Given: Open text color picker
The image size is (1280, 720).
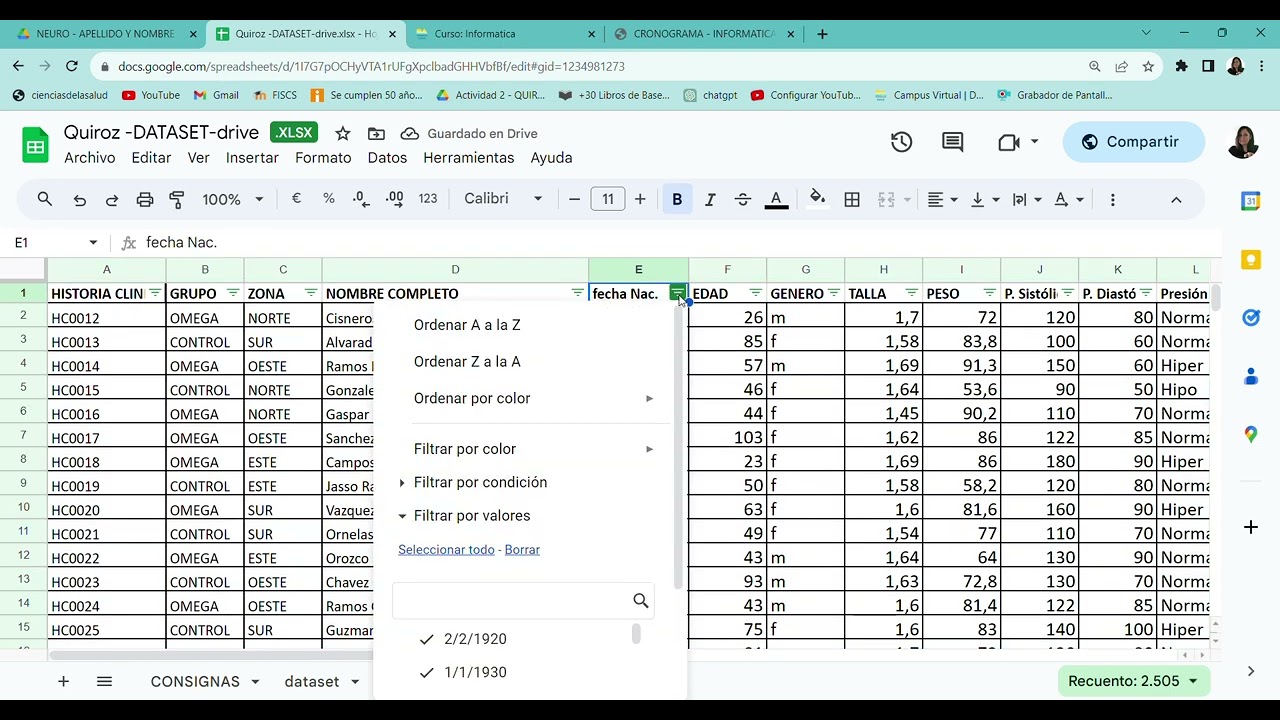Looking at the screenshot, I should (x=775, y=199).
